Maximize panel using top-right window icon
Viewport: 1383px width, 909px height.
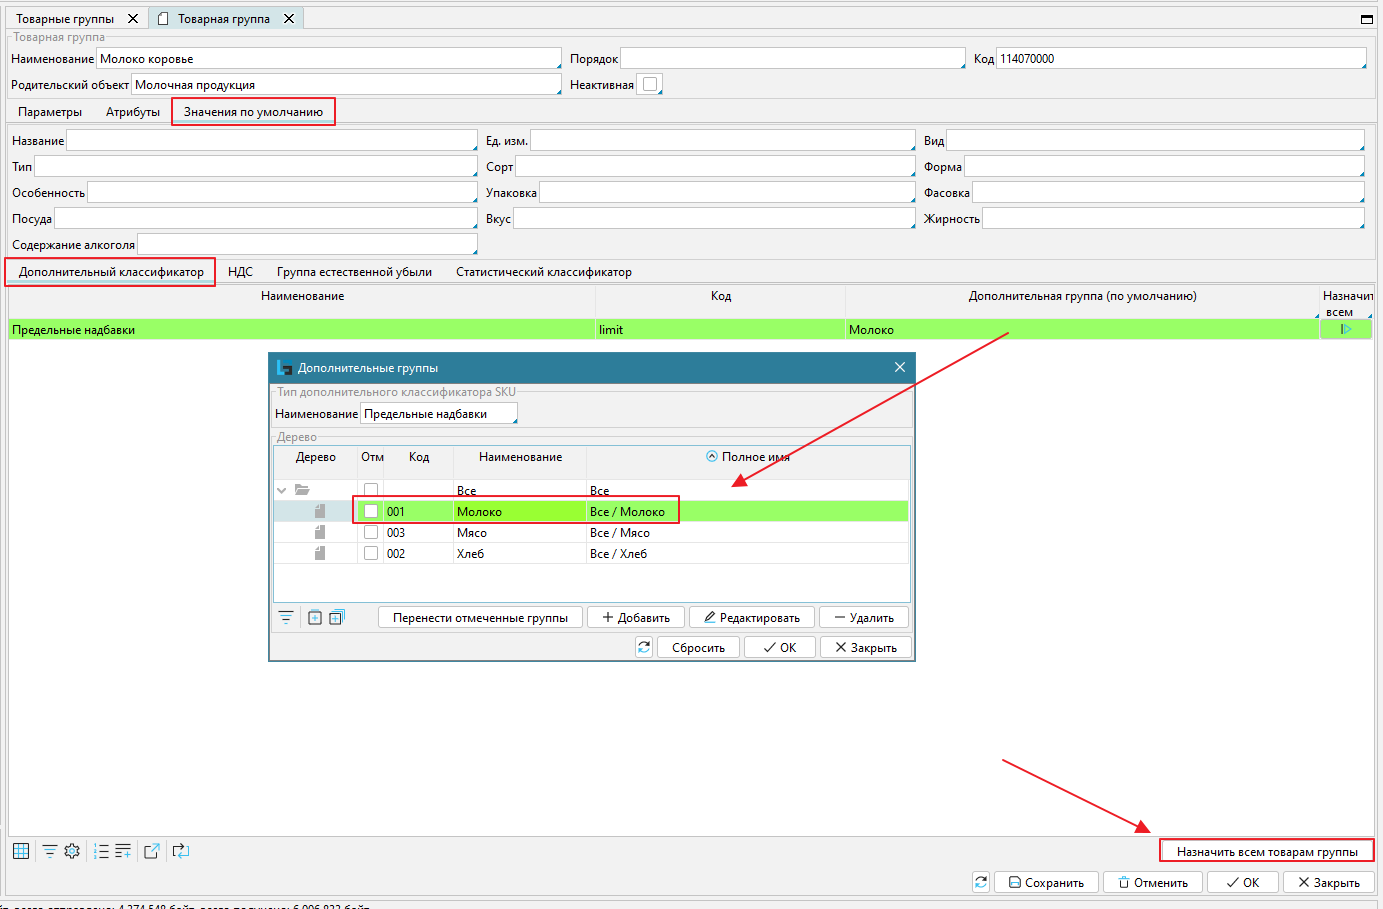click(x=1366, y=19)
